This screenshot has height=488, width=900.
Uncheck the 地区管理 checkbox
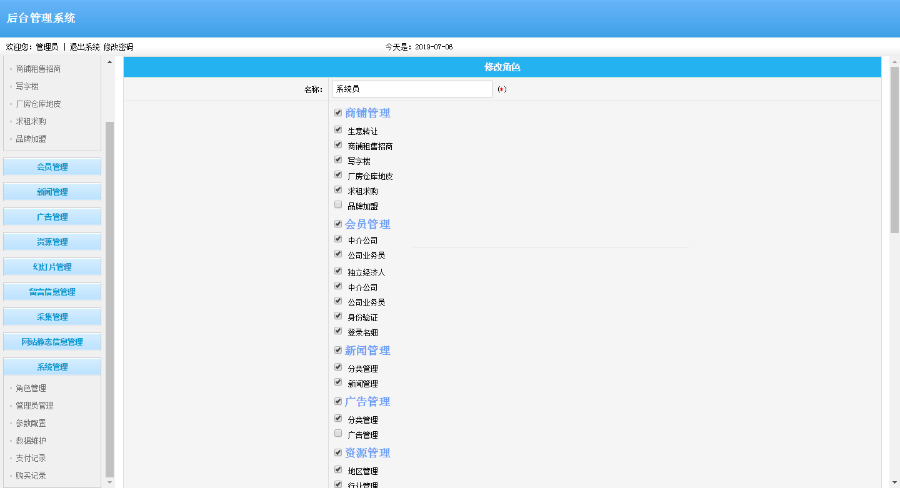pyautogui.click(x=338, y=469)
